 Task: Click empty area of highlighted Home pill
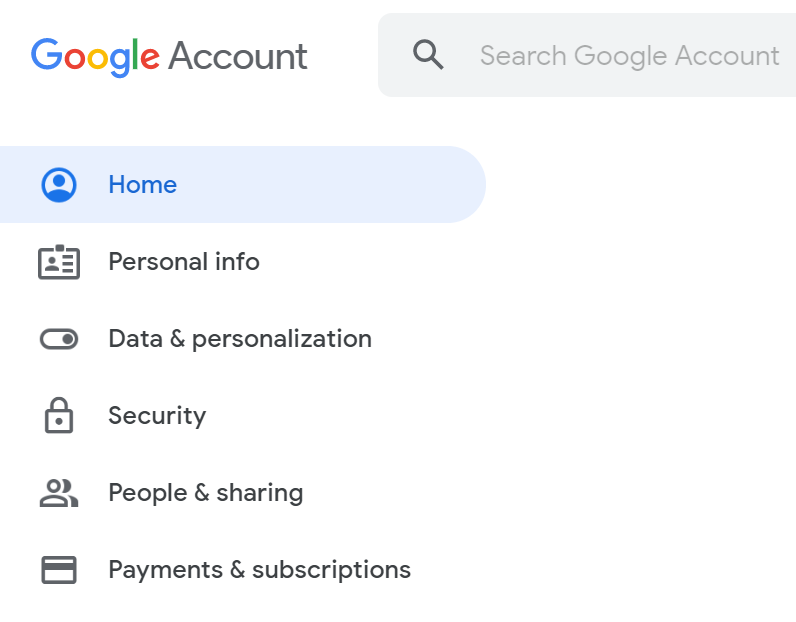(x=350, y=185)
